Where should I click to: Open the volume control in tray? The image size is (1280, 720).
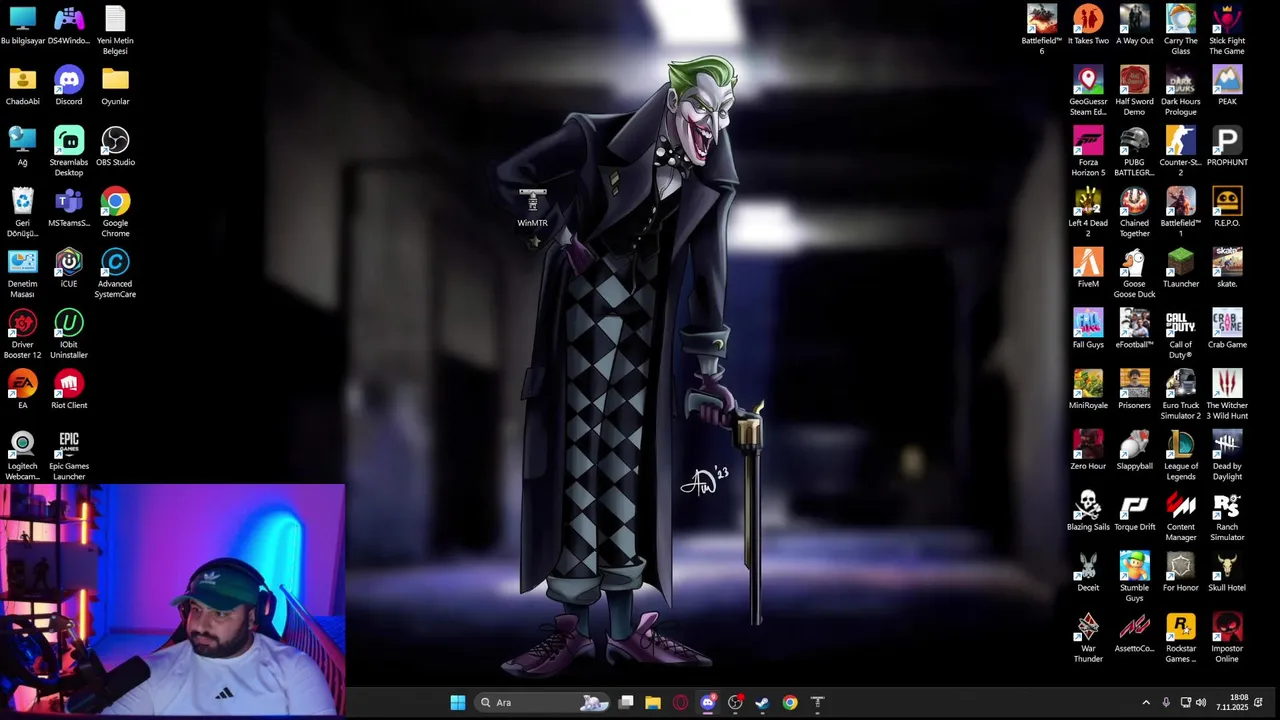coord(1201,702)
